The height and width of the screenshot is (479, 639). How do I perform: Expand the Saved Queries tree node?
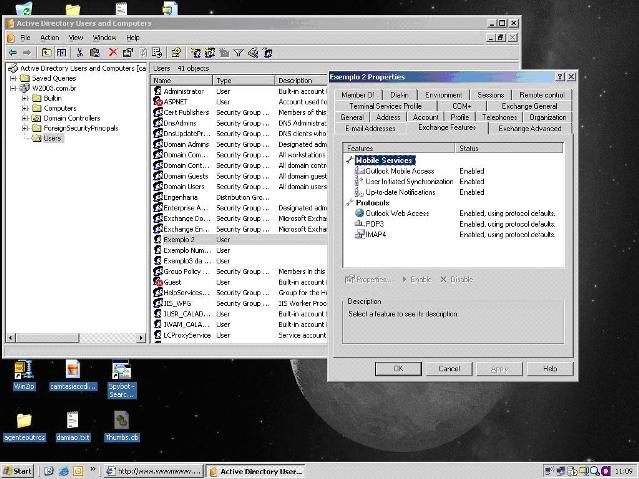point(12,78)
